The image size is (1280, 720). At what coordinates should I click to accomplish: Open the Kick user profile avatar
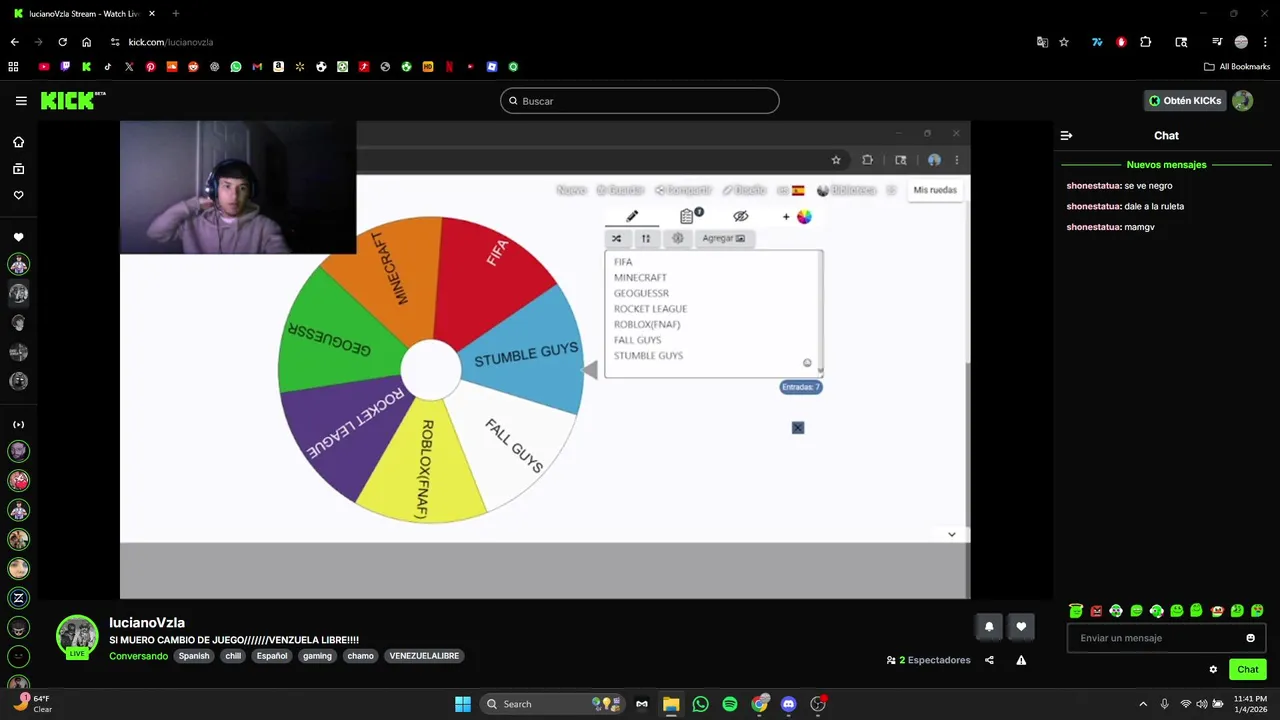(x=1243, y=101)
